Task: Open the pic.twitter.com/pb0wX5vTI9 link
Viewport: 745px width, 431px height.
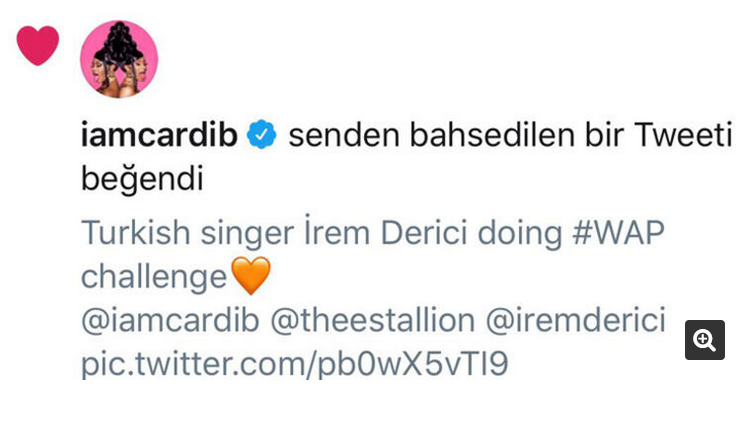Action: [294, 365]
